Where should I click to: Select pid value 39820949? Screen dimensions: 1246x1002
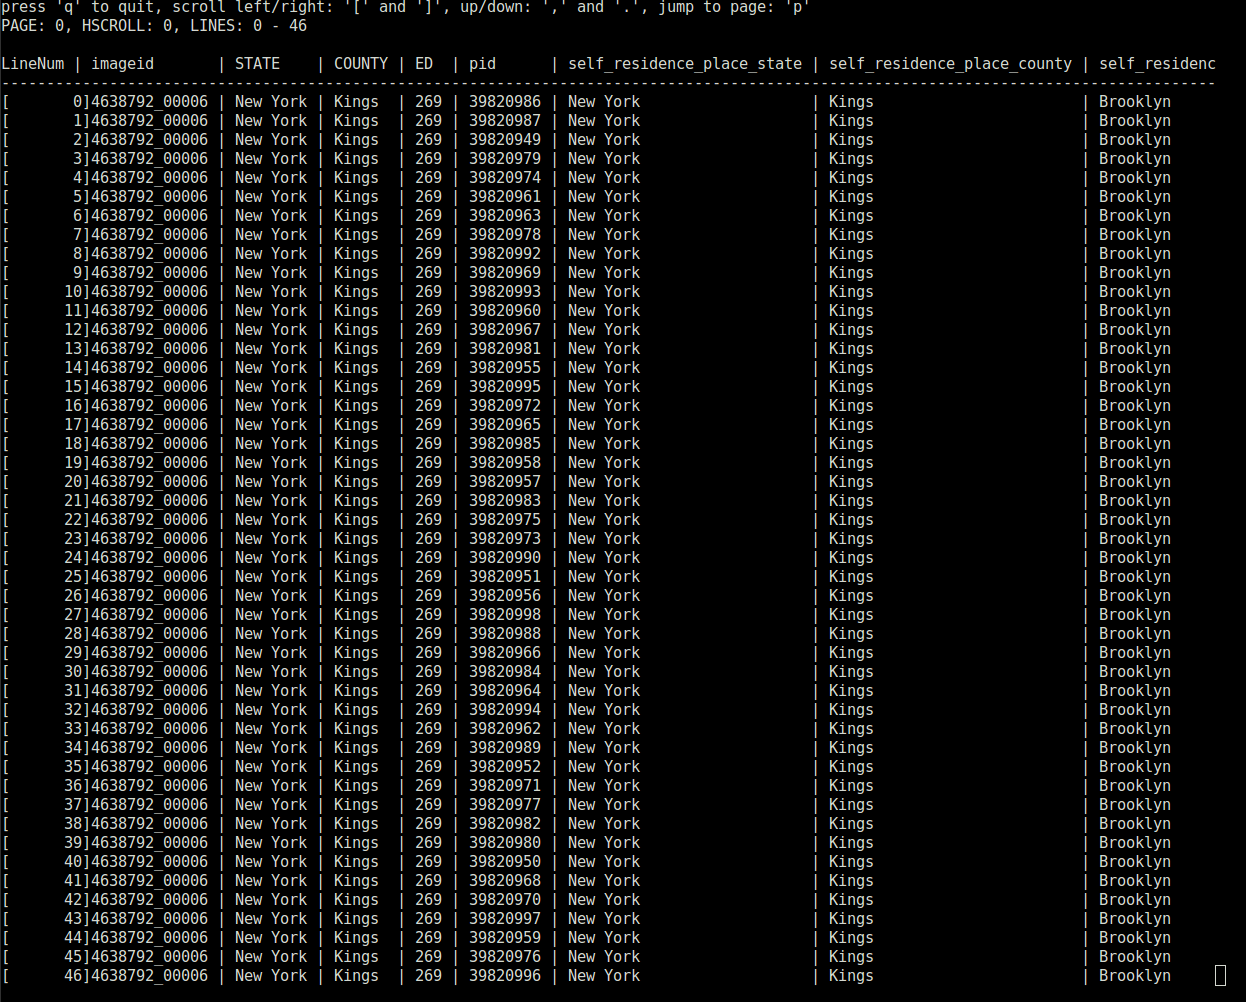[x=505, y=139]
